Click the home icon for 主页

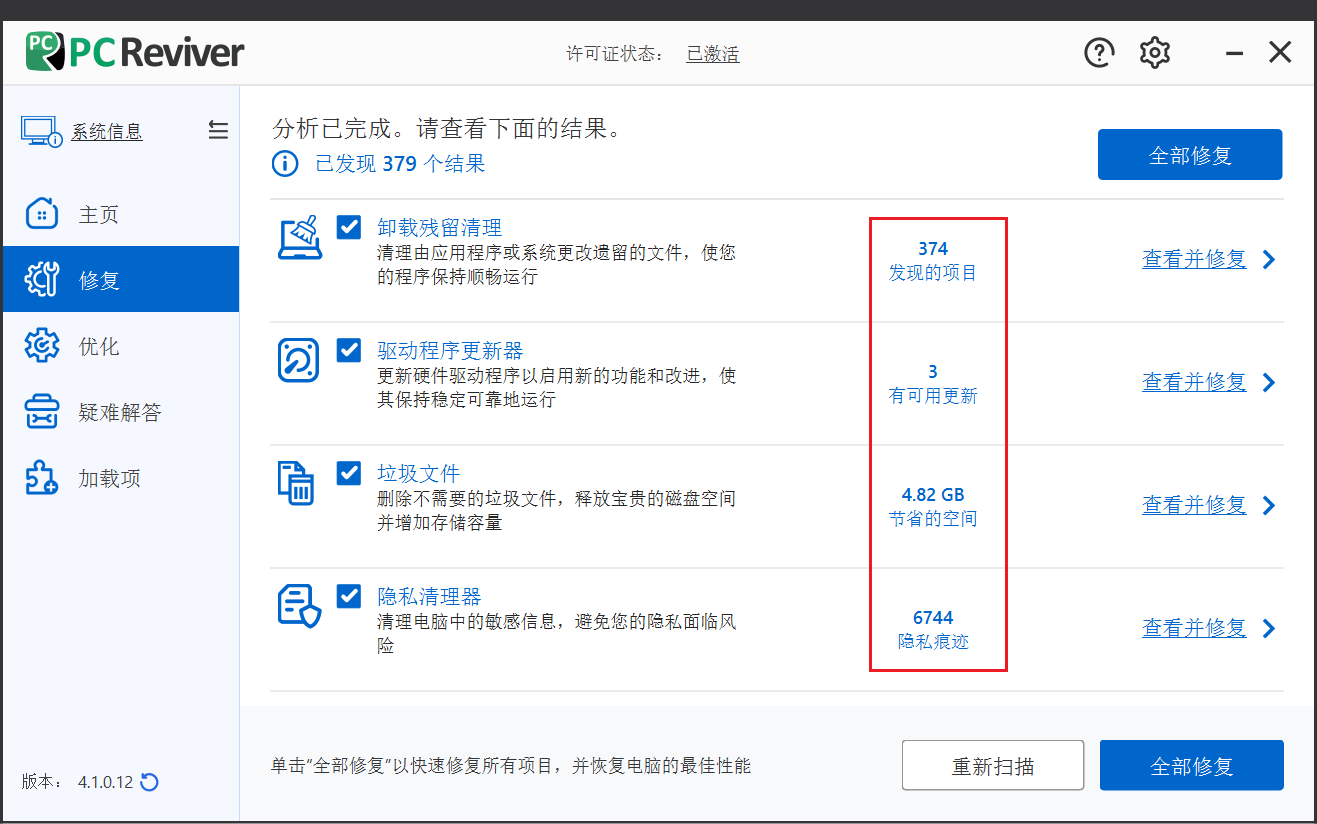(42, 214)
